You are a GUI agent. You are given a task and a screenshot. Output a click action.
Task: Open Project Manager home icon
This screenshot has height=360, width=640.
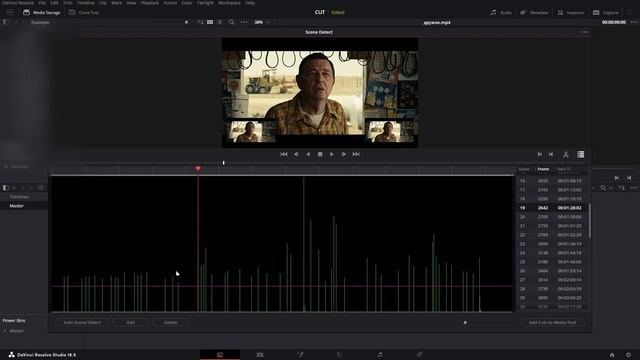[612, 355]
